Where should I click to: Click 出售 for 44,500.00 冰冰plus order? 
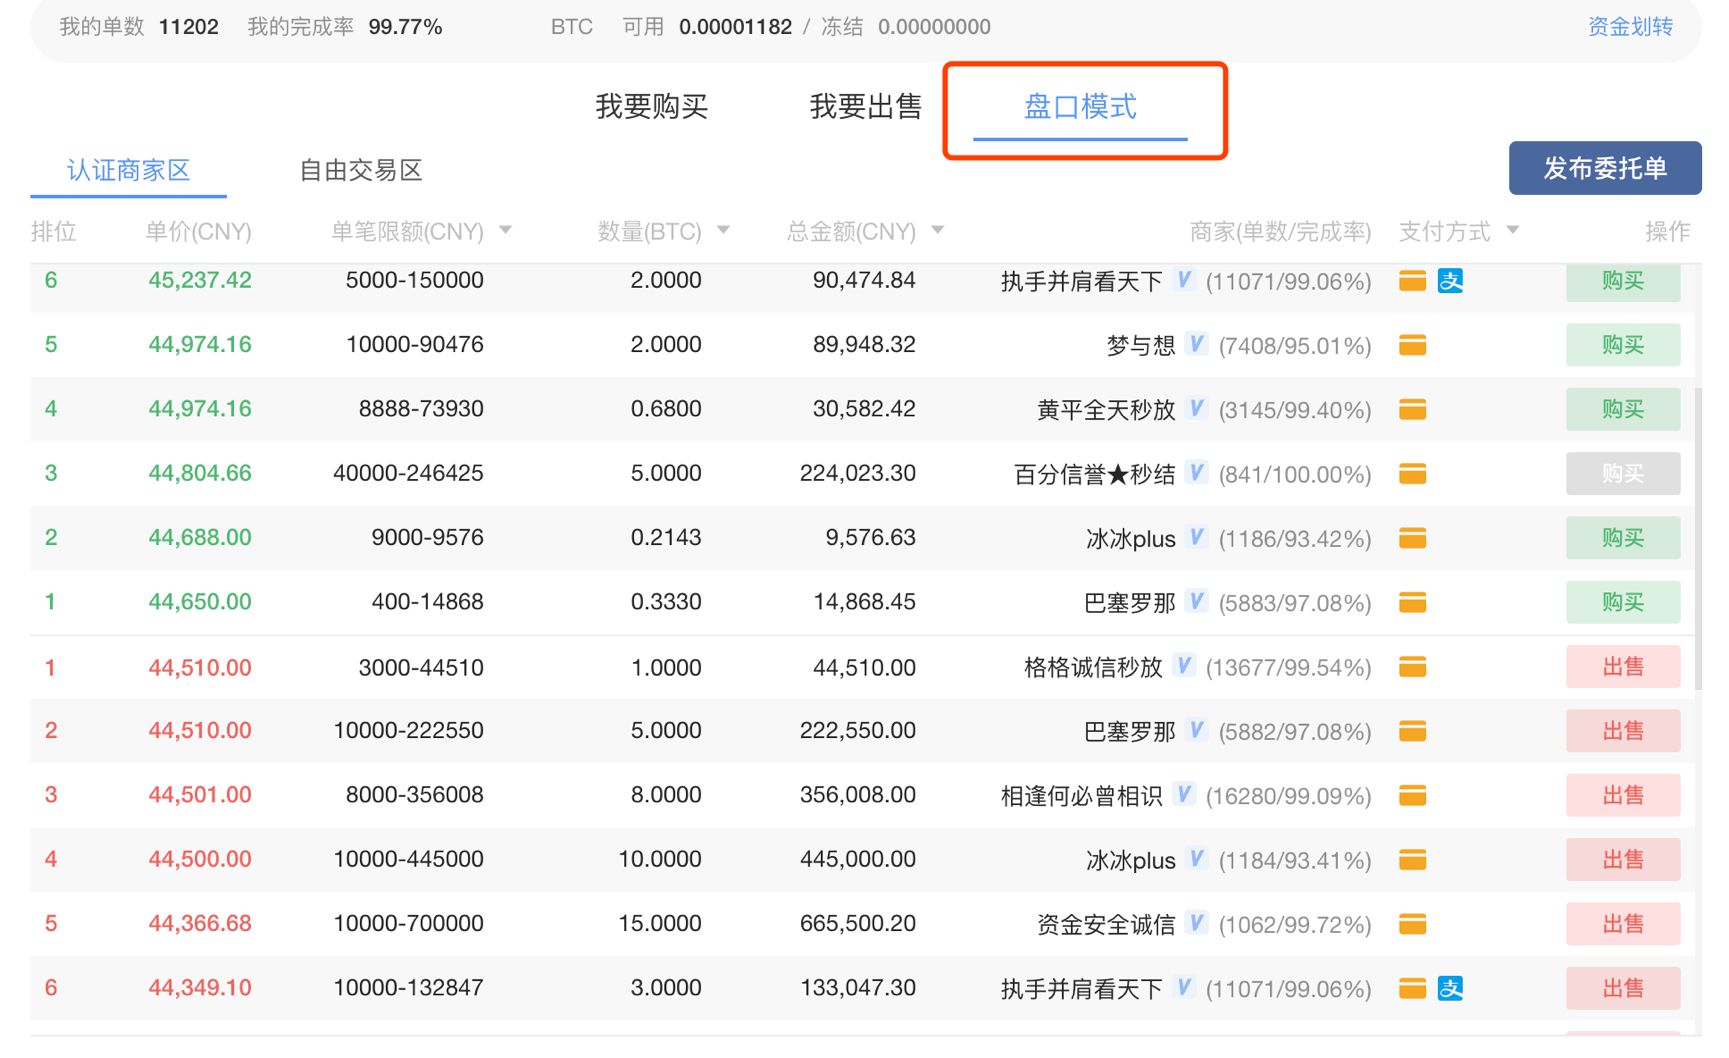(1623, 859)
